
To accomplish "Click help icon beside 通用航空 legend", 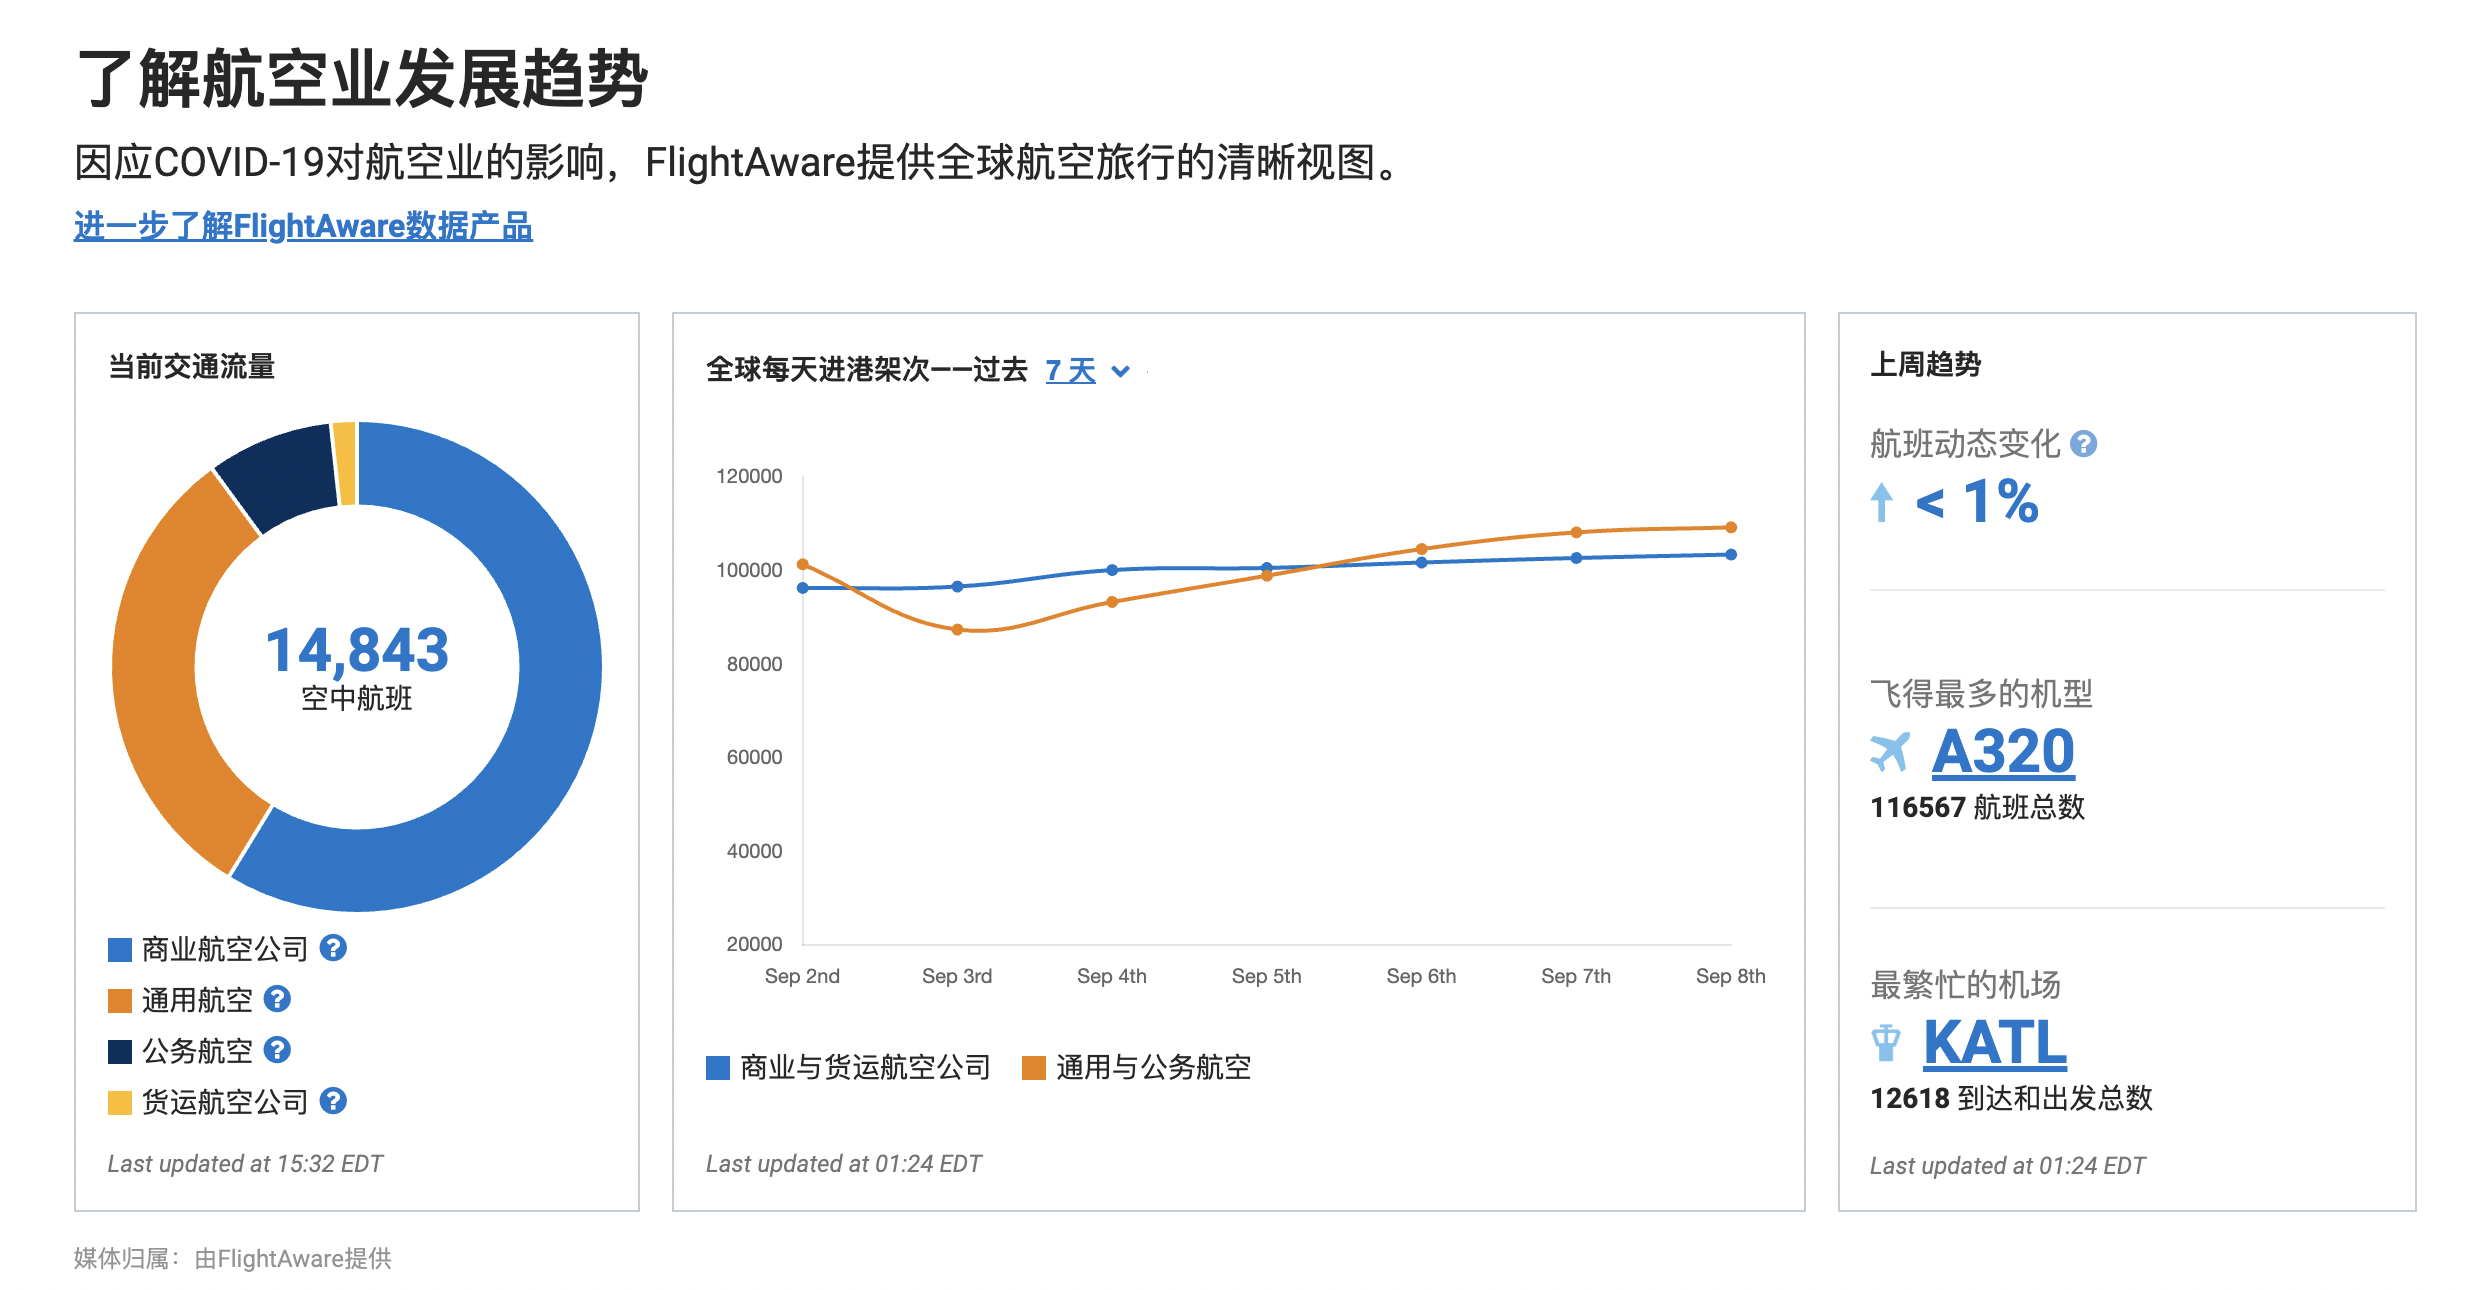I will [x=277, y=999].
